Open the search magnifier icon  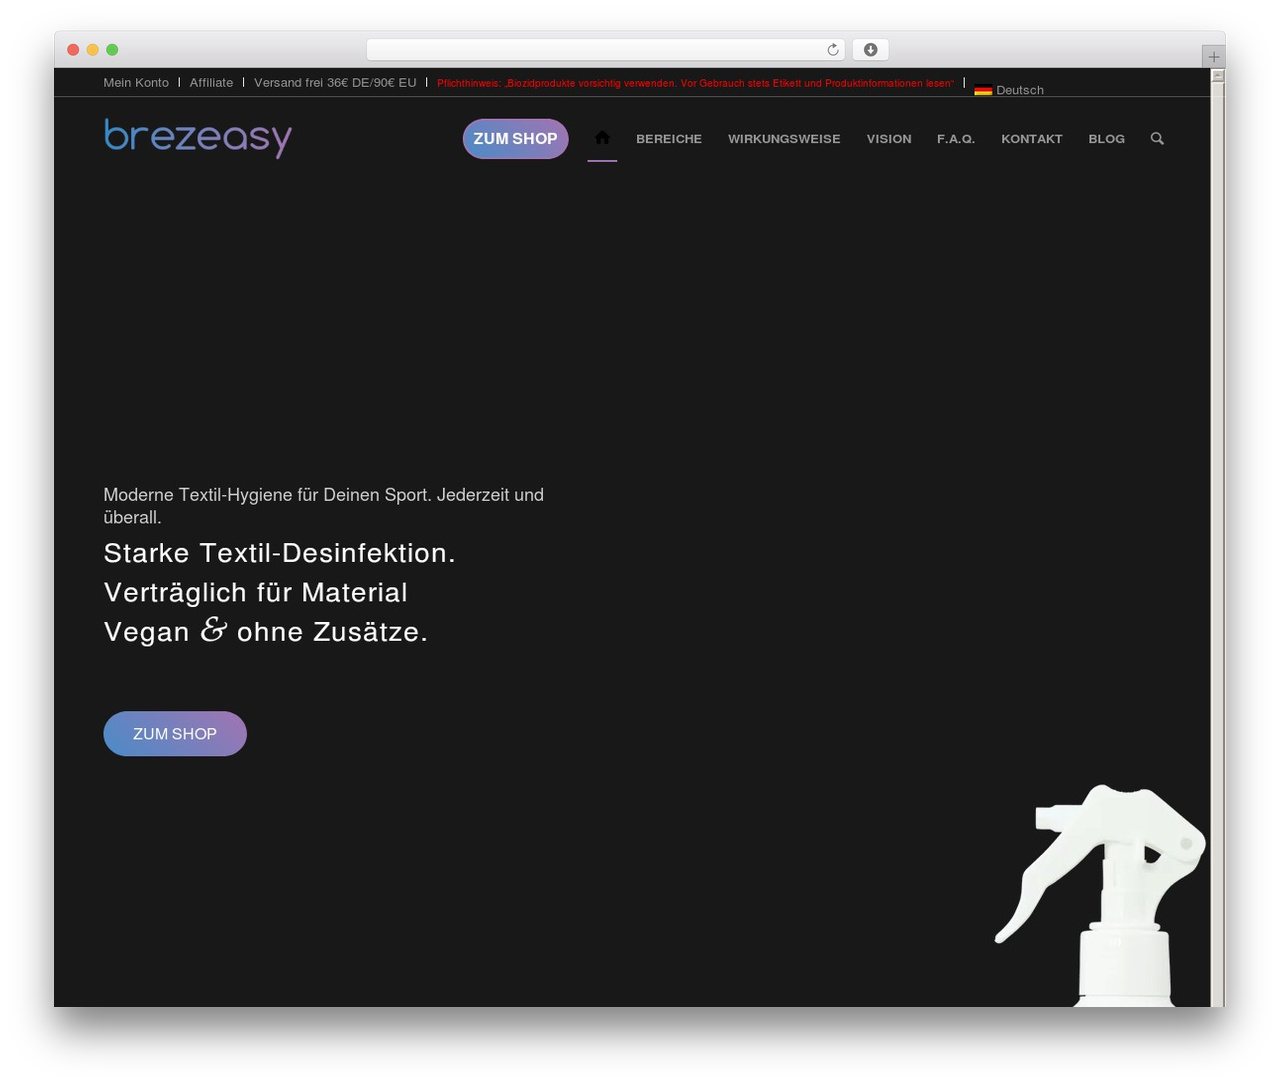coord(1157,139)
